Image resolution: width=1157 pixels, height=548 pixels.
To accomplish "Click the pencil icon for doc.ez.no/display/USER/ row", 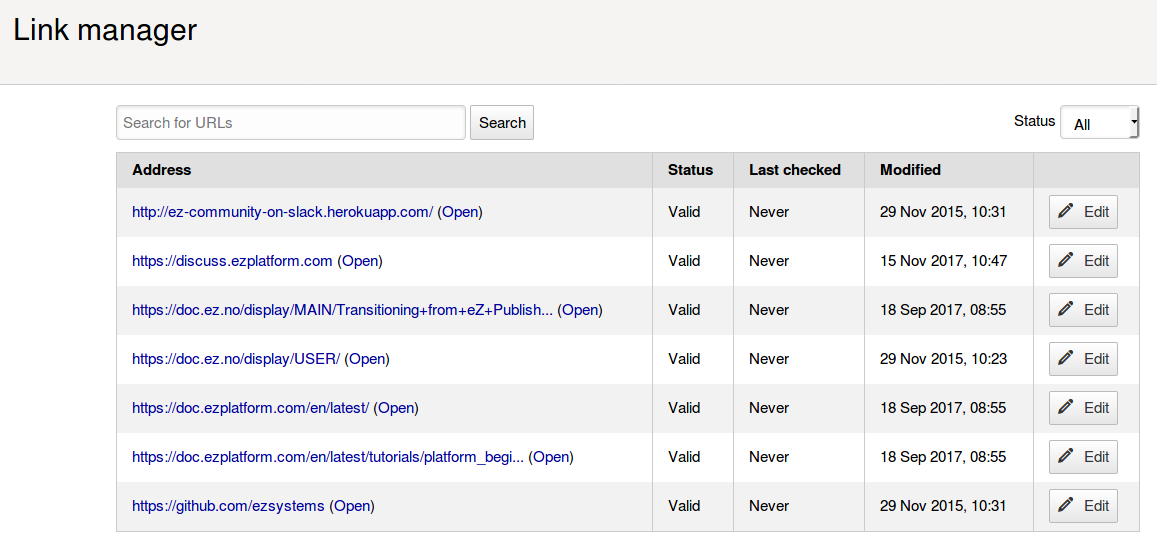I will coord(1066,359).
